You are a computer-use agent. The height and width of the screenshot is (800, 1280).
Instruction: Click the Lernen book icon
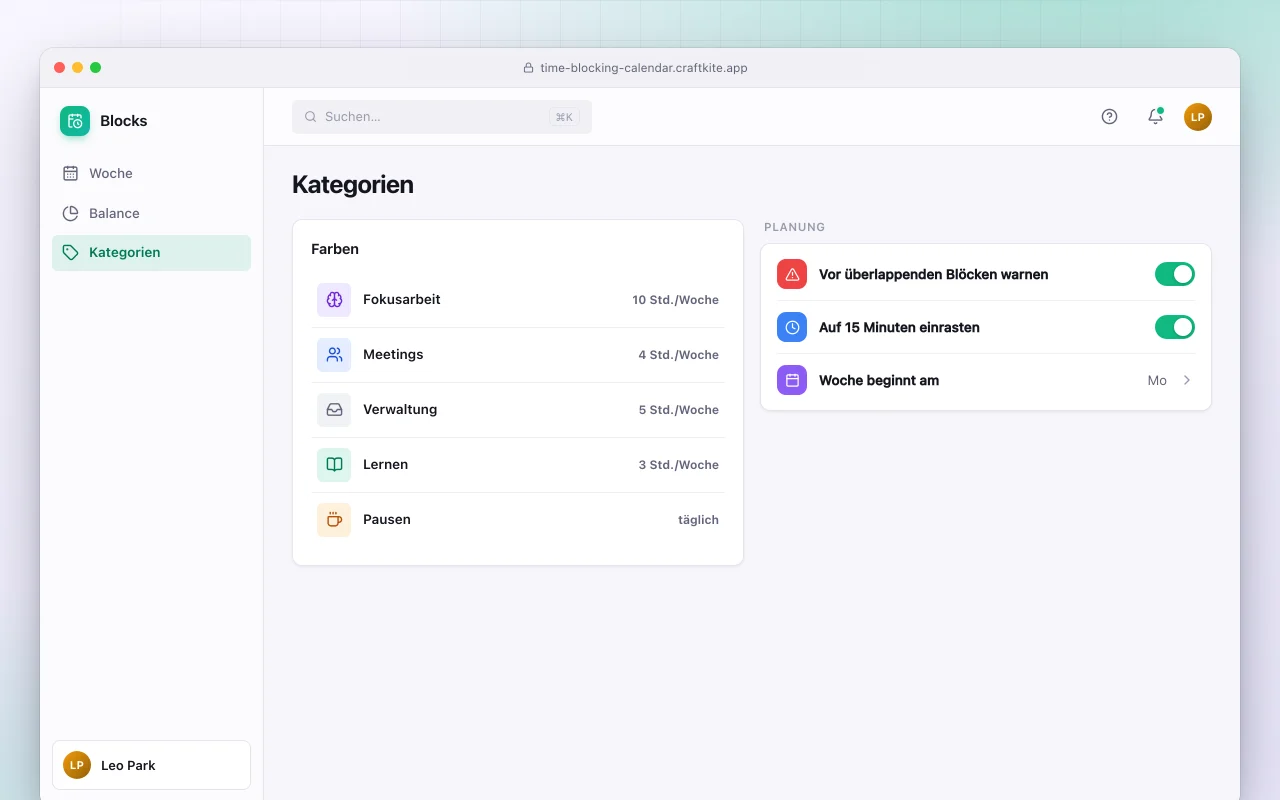[x=334, y=465]
